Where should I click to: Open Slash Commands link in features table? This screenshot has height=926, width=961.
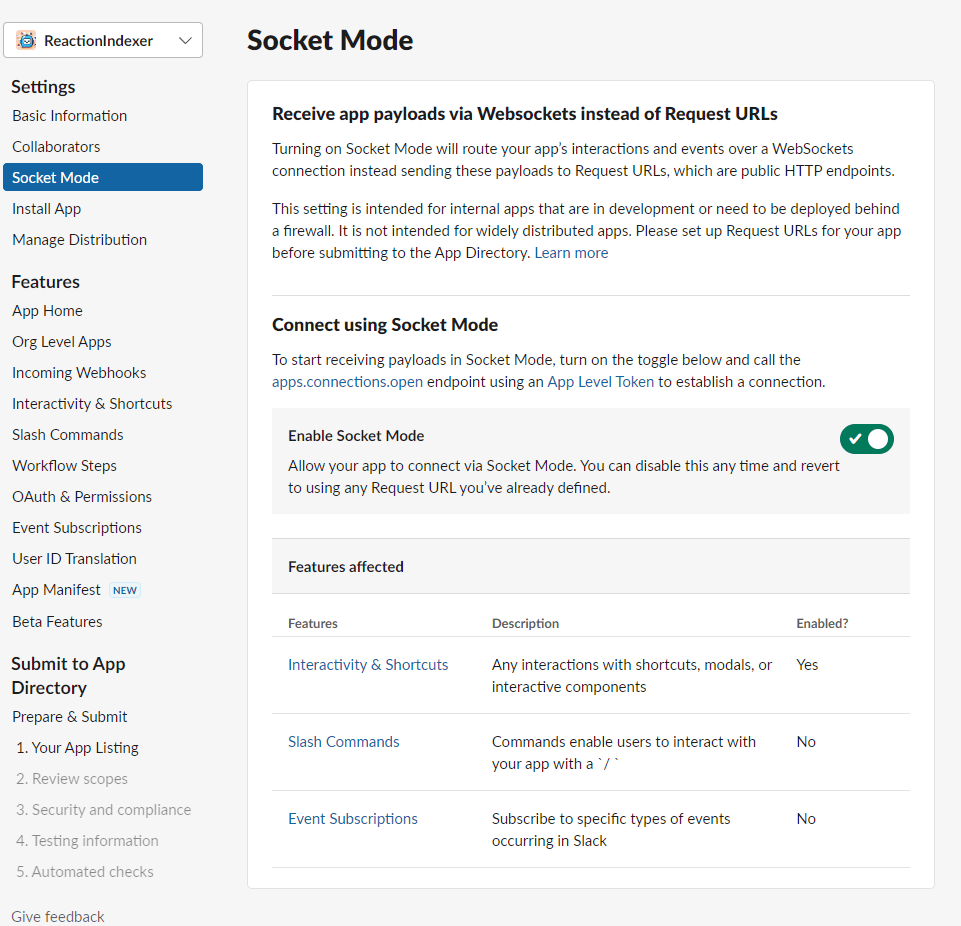coord(343,742)
